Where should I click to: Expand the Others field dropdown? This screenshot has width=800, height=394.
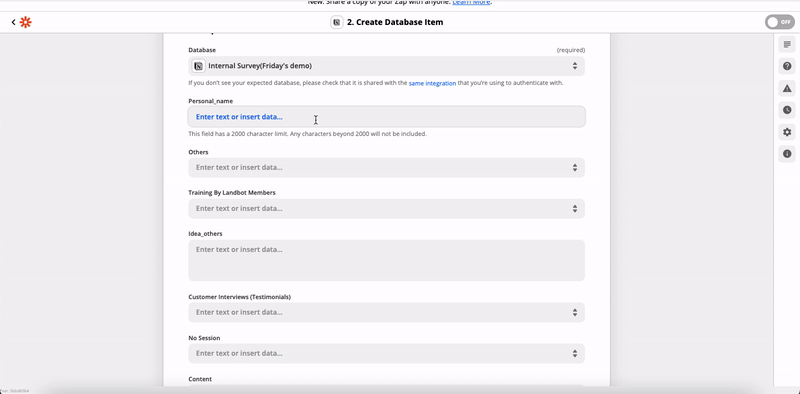tap(386, 167)
